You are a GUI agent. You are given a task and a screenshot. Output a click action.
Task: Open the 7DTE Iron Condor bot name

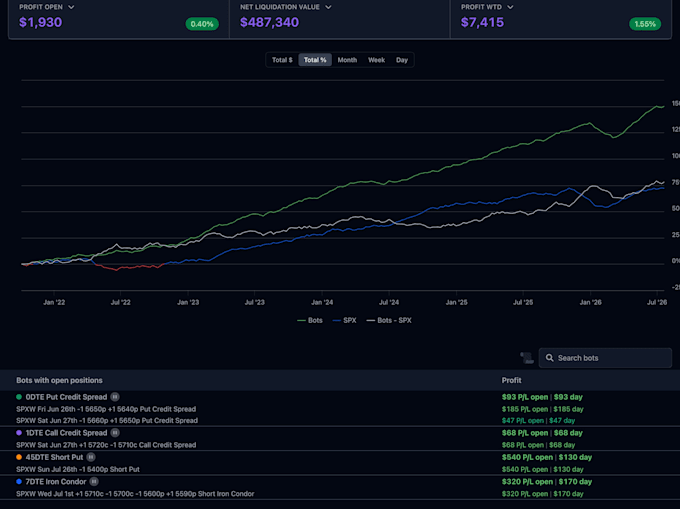point(56,481)
